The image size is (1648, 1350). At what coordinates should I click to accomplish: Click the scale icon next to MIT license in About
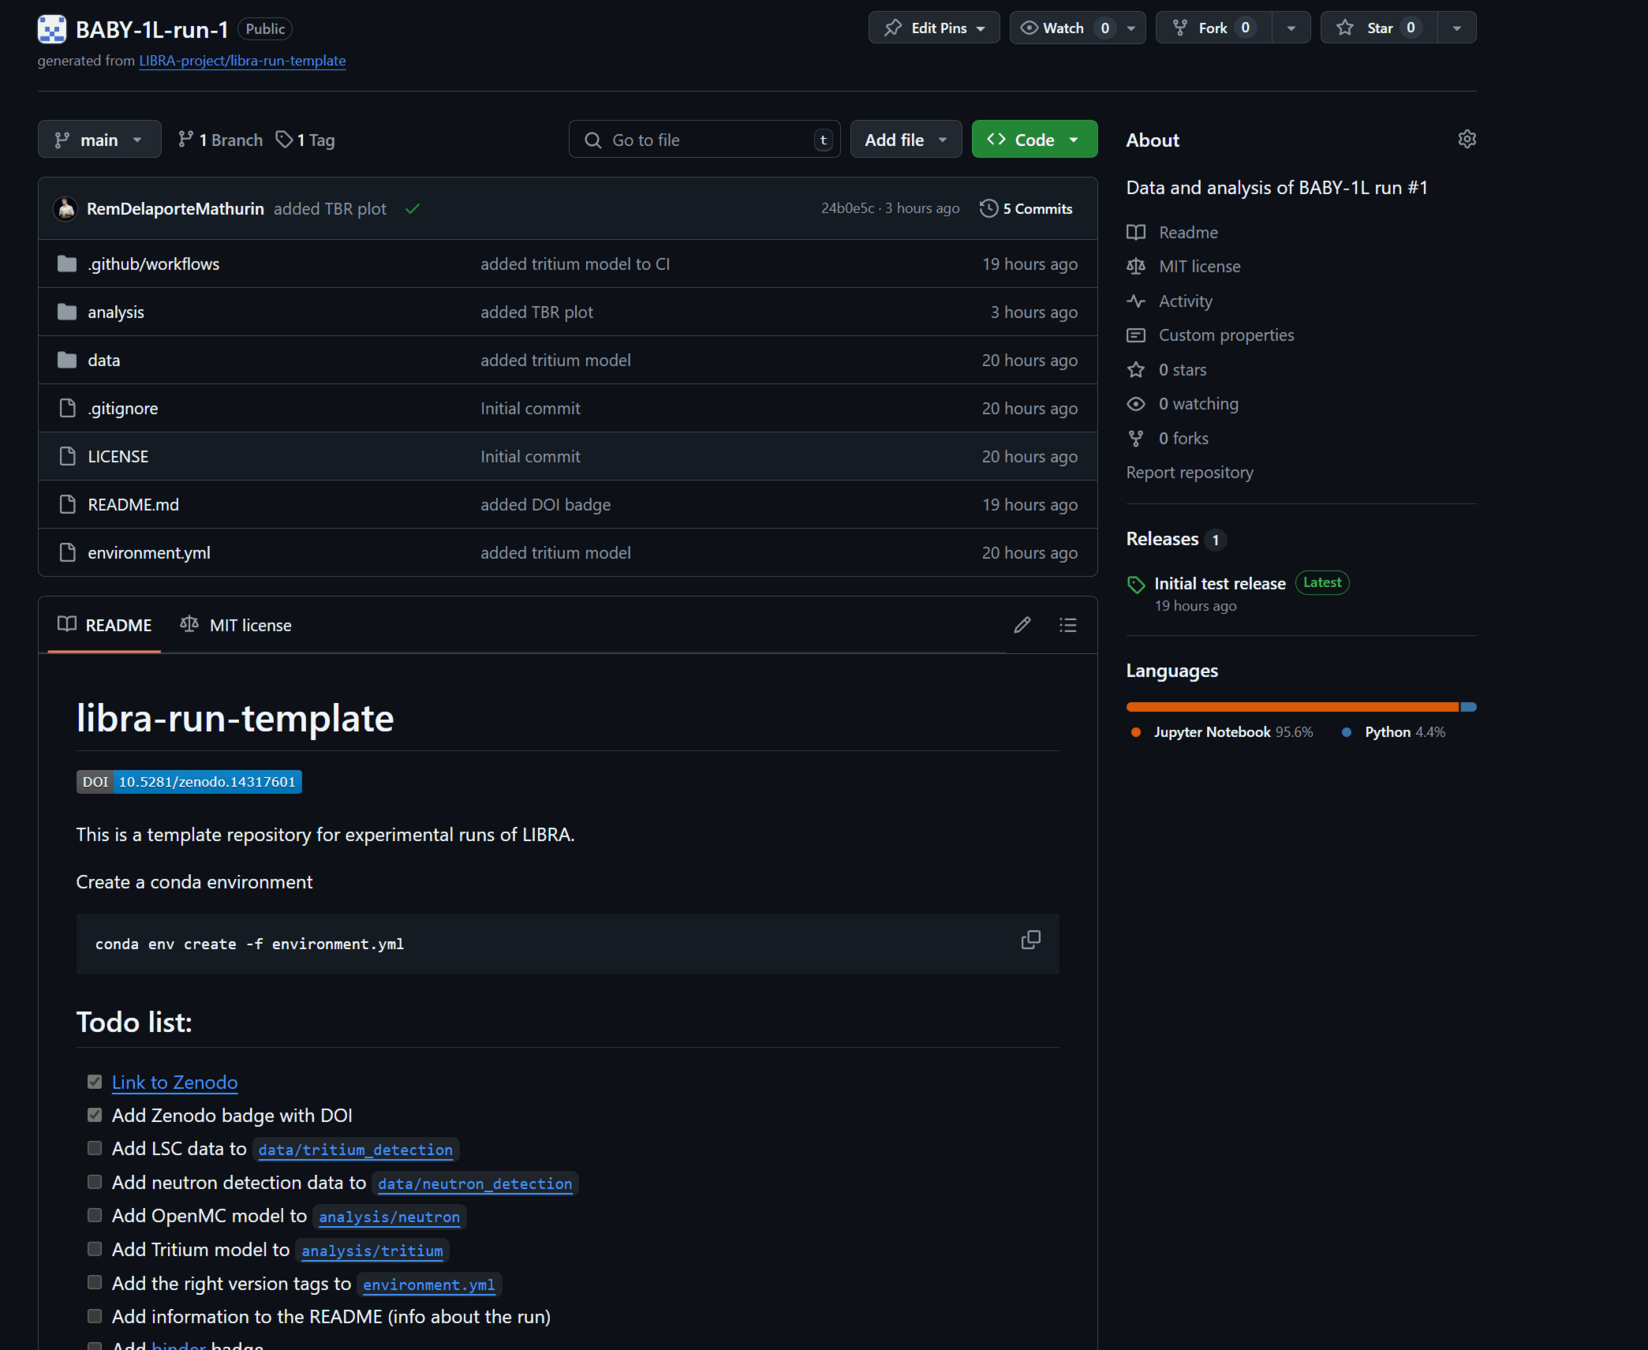[1136, 266]
